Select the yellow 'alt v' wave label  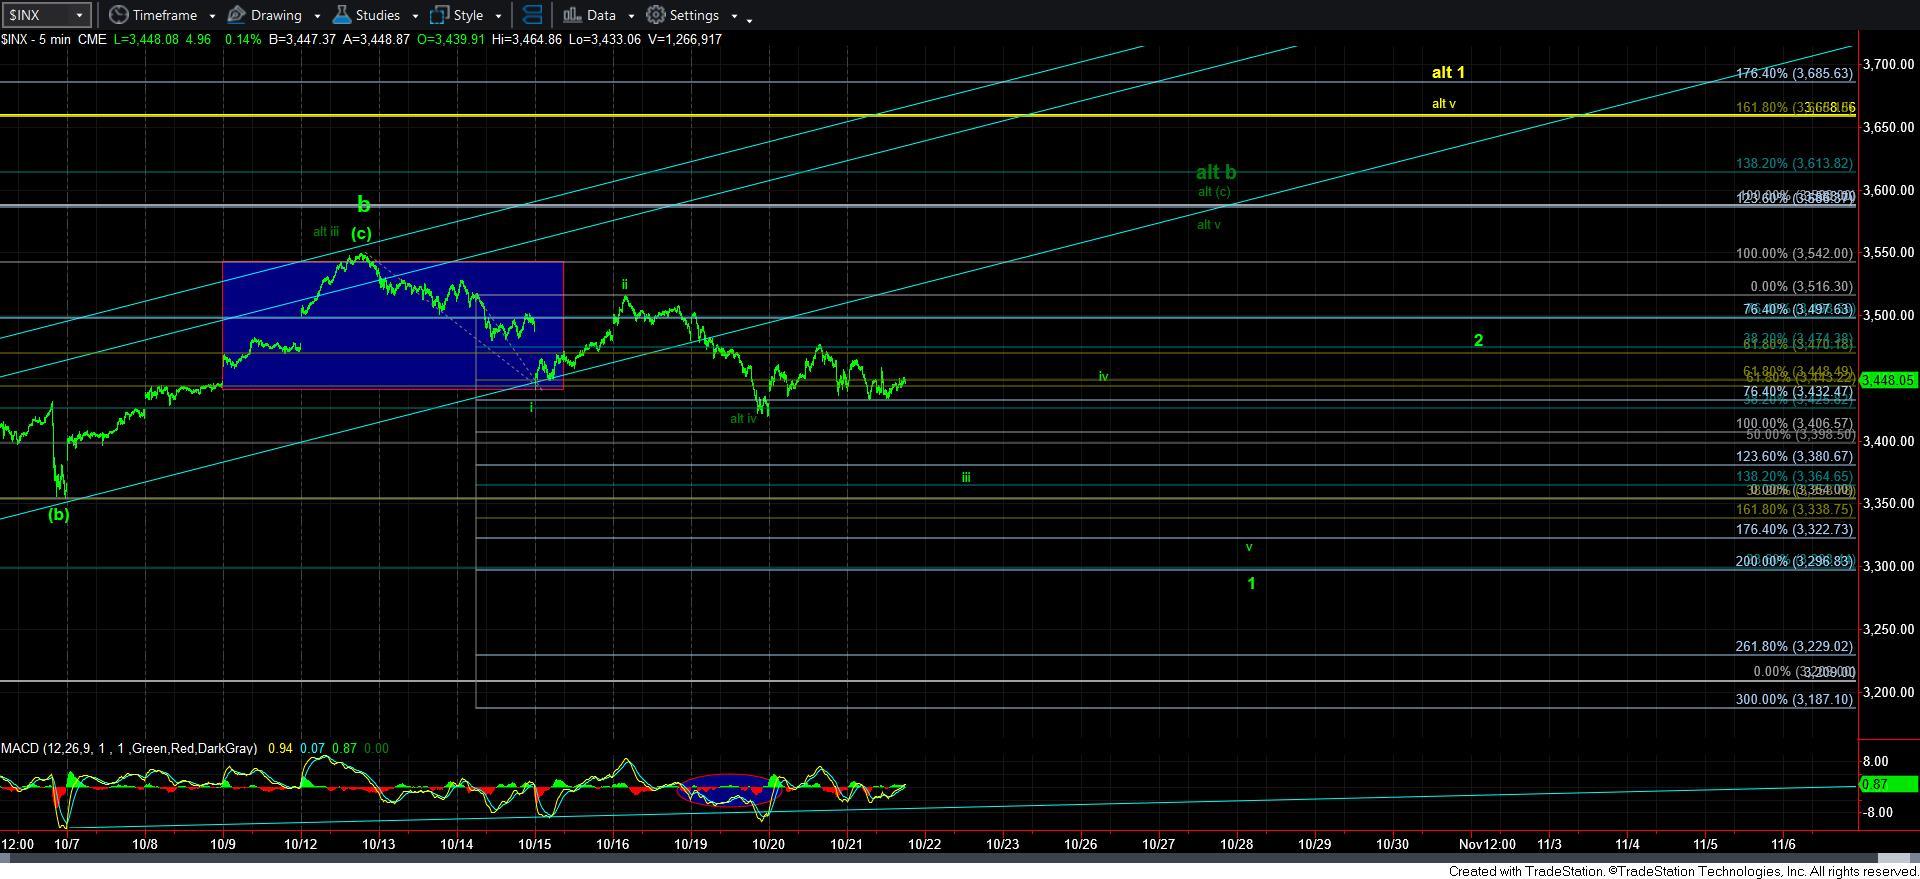(1443, 103)
